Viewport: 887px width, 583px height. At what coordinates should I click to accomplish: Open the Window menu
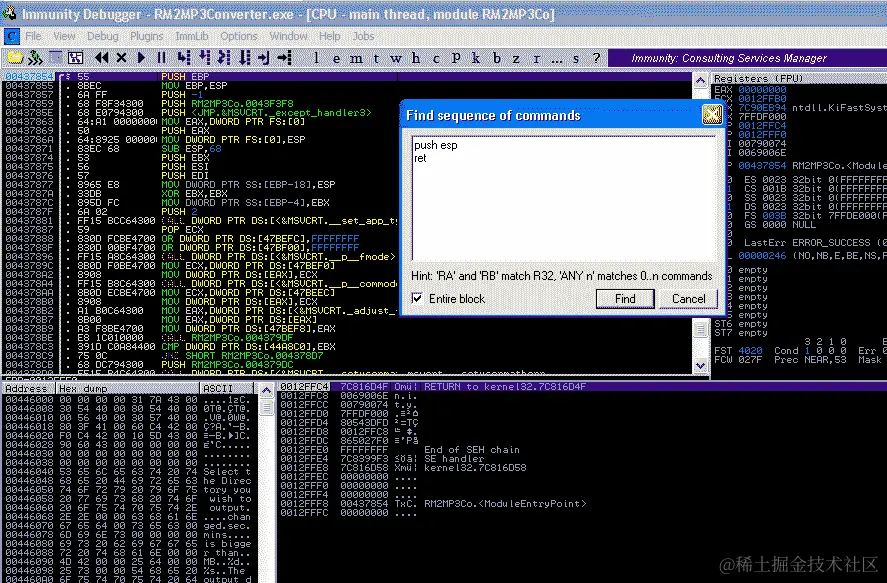click(x=289, y=36)
